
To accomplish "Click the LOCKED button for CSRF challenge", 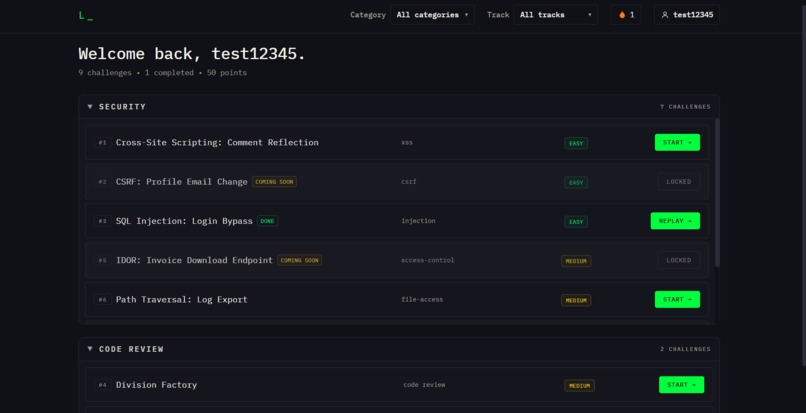I will point(679,182).
